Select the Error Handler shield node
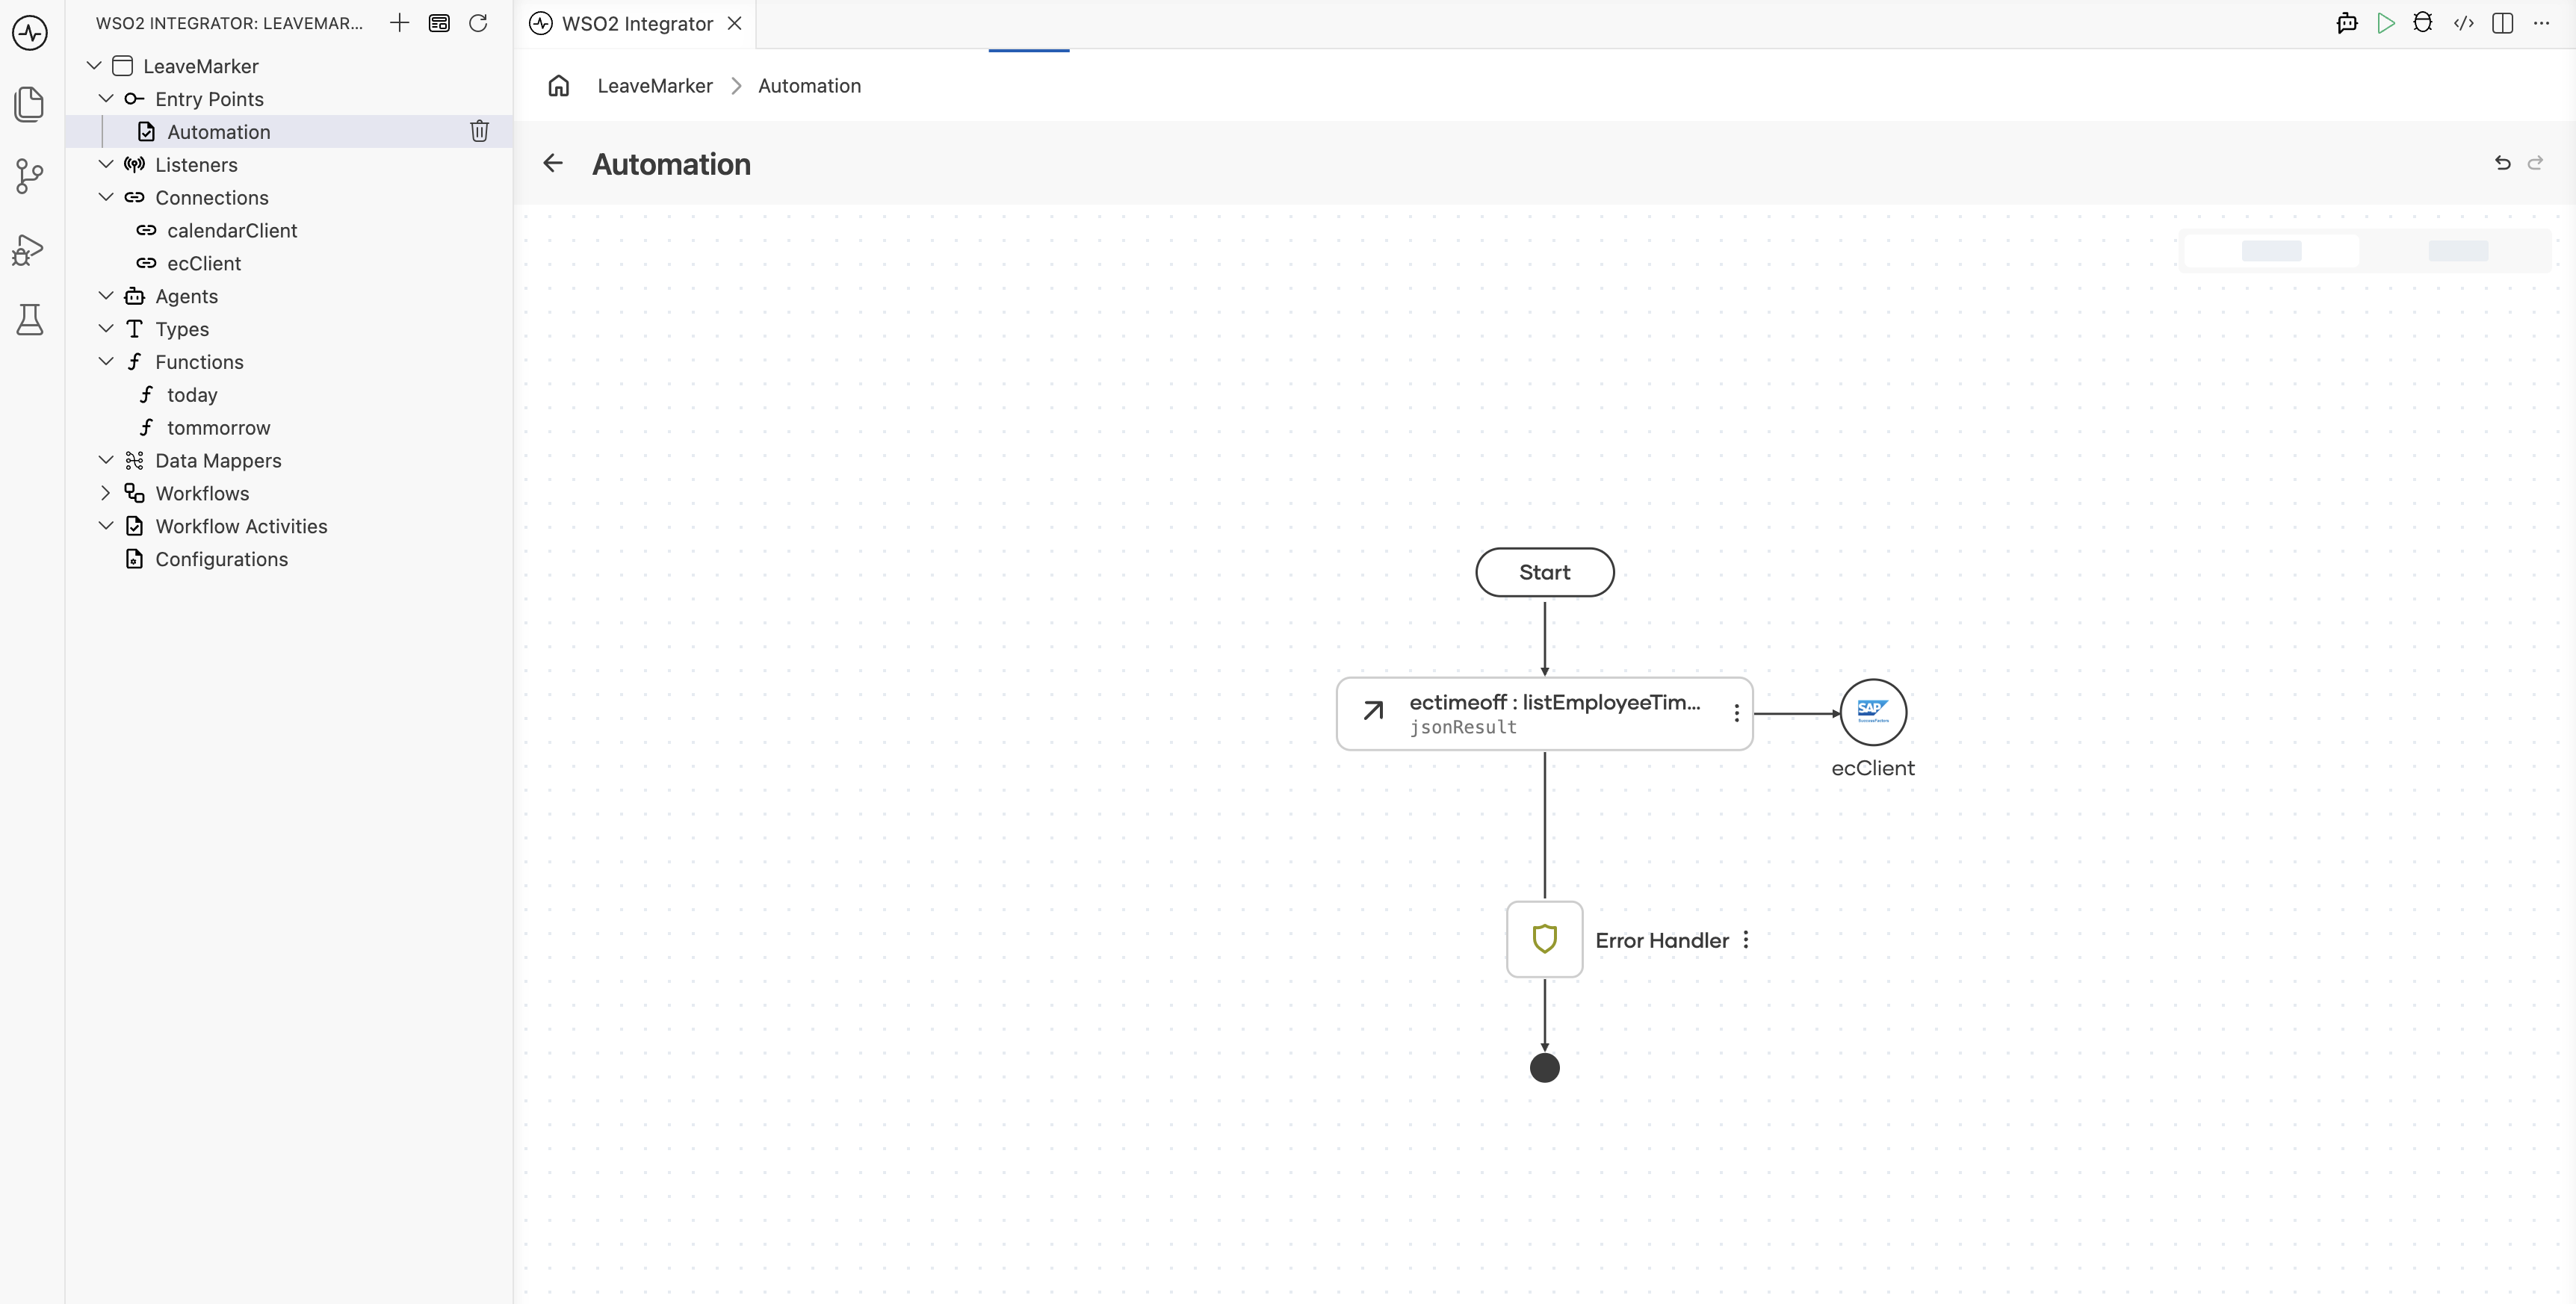The height and width of the screenshot is (1304, 2576). [x=1544, y=939]
